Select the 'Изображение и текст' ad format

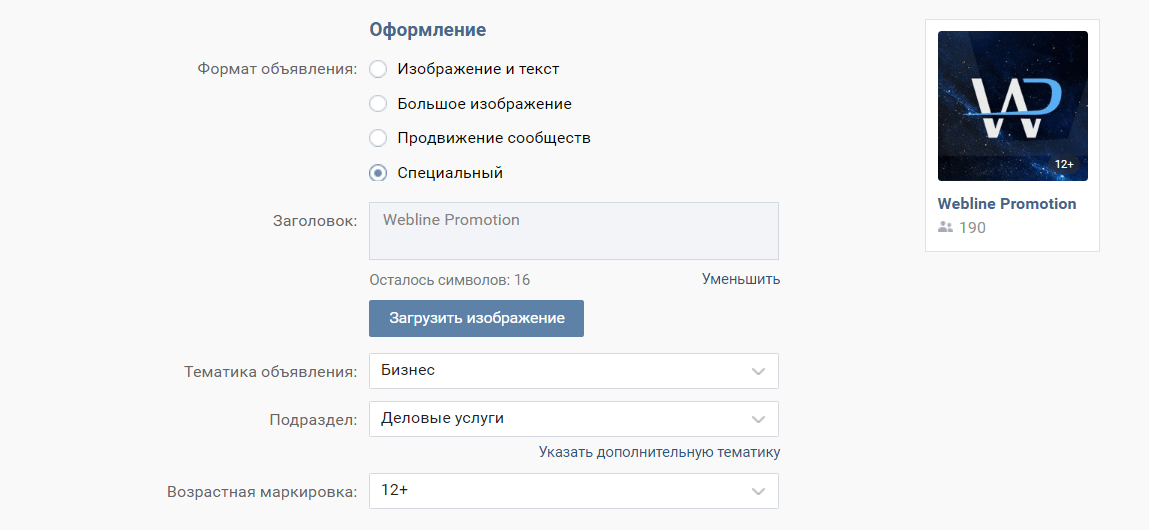coord(378,70)
